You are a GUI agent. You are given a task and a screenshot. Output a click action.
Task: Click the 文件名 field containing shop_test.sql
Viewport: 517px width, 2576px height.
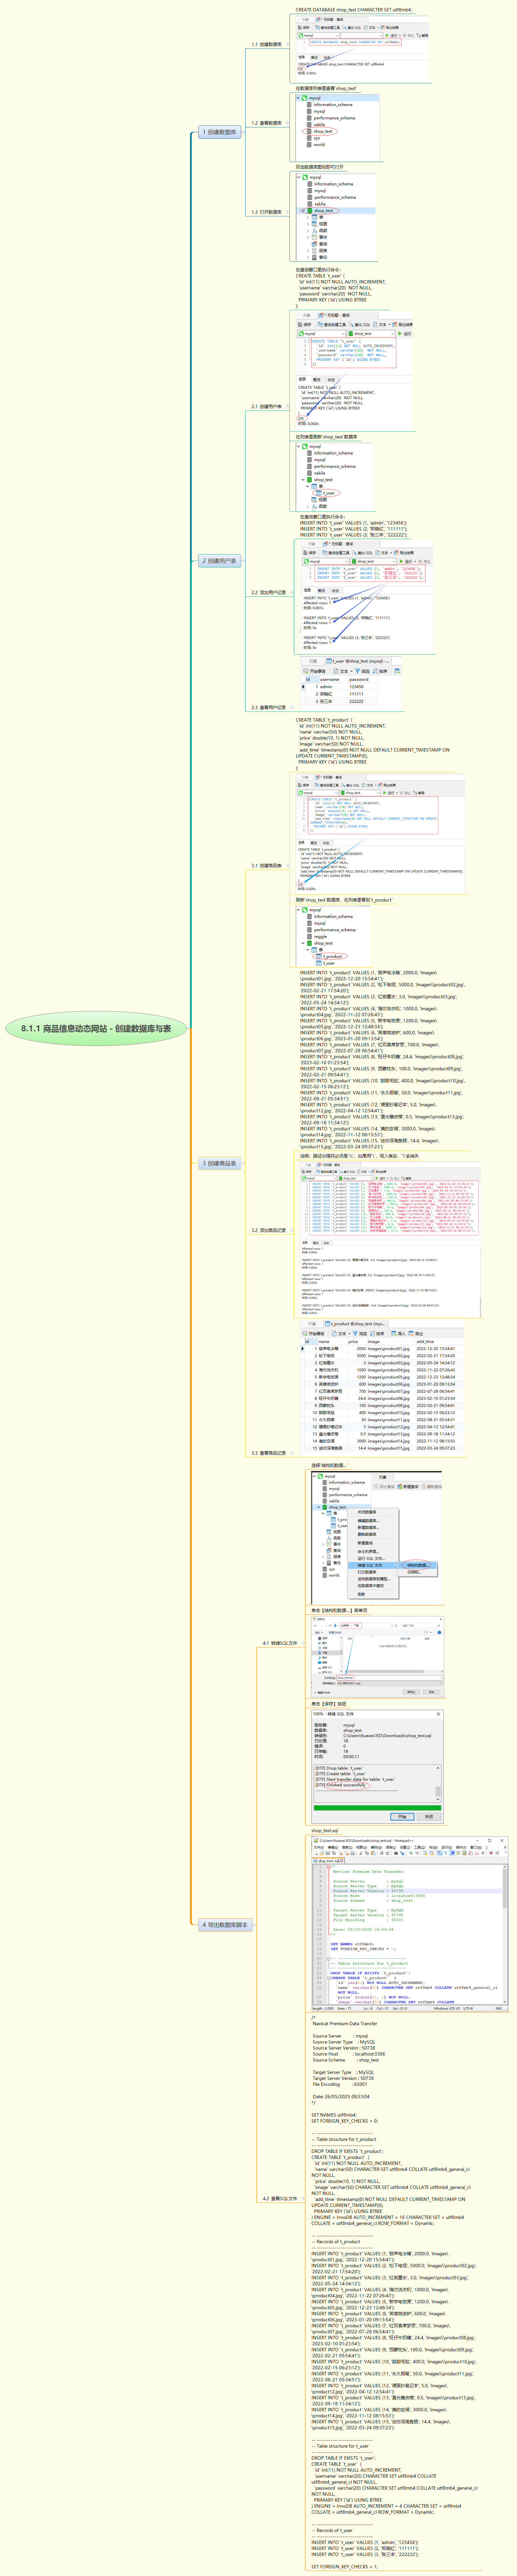click(x=390, y=1678)
